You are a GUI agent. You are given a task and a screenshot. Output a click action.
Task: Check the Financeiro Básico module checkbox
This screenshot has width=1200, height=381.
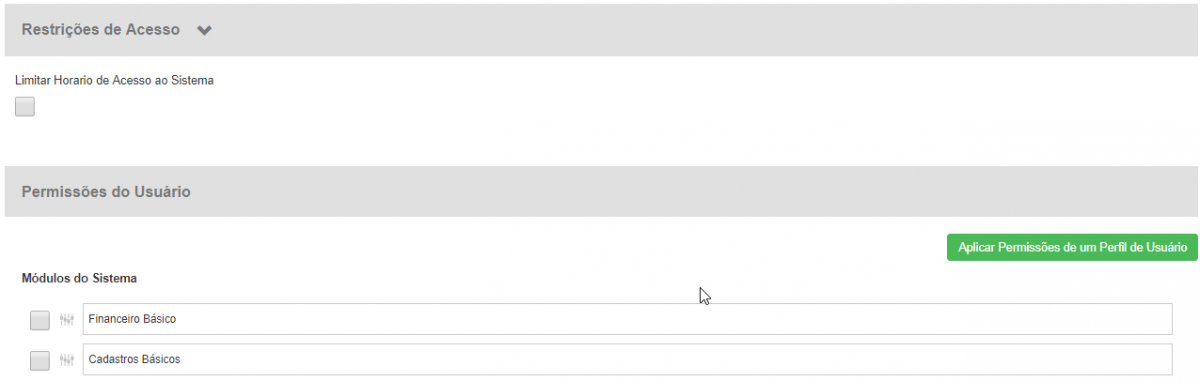point(40,320)
